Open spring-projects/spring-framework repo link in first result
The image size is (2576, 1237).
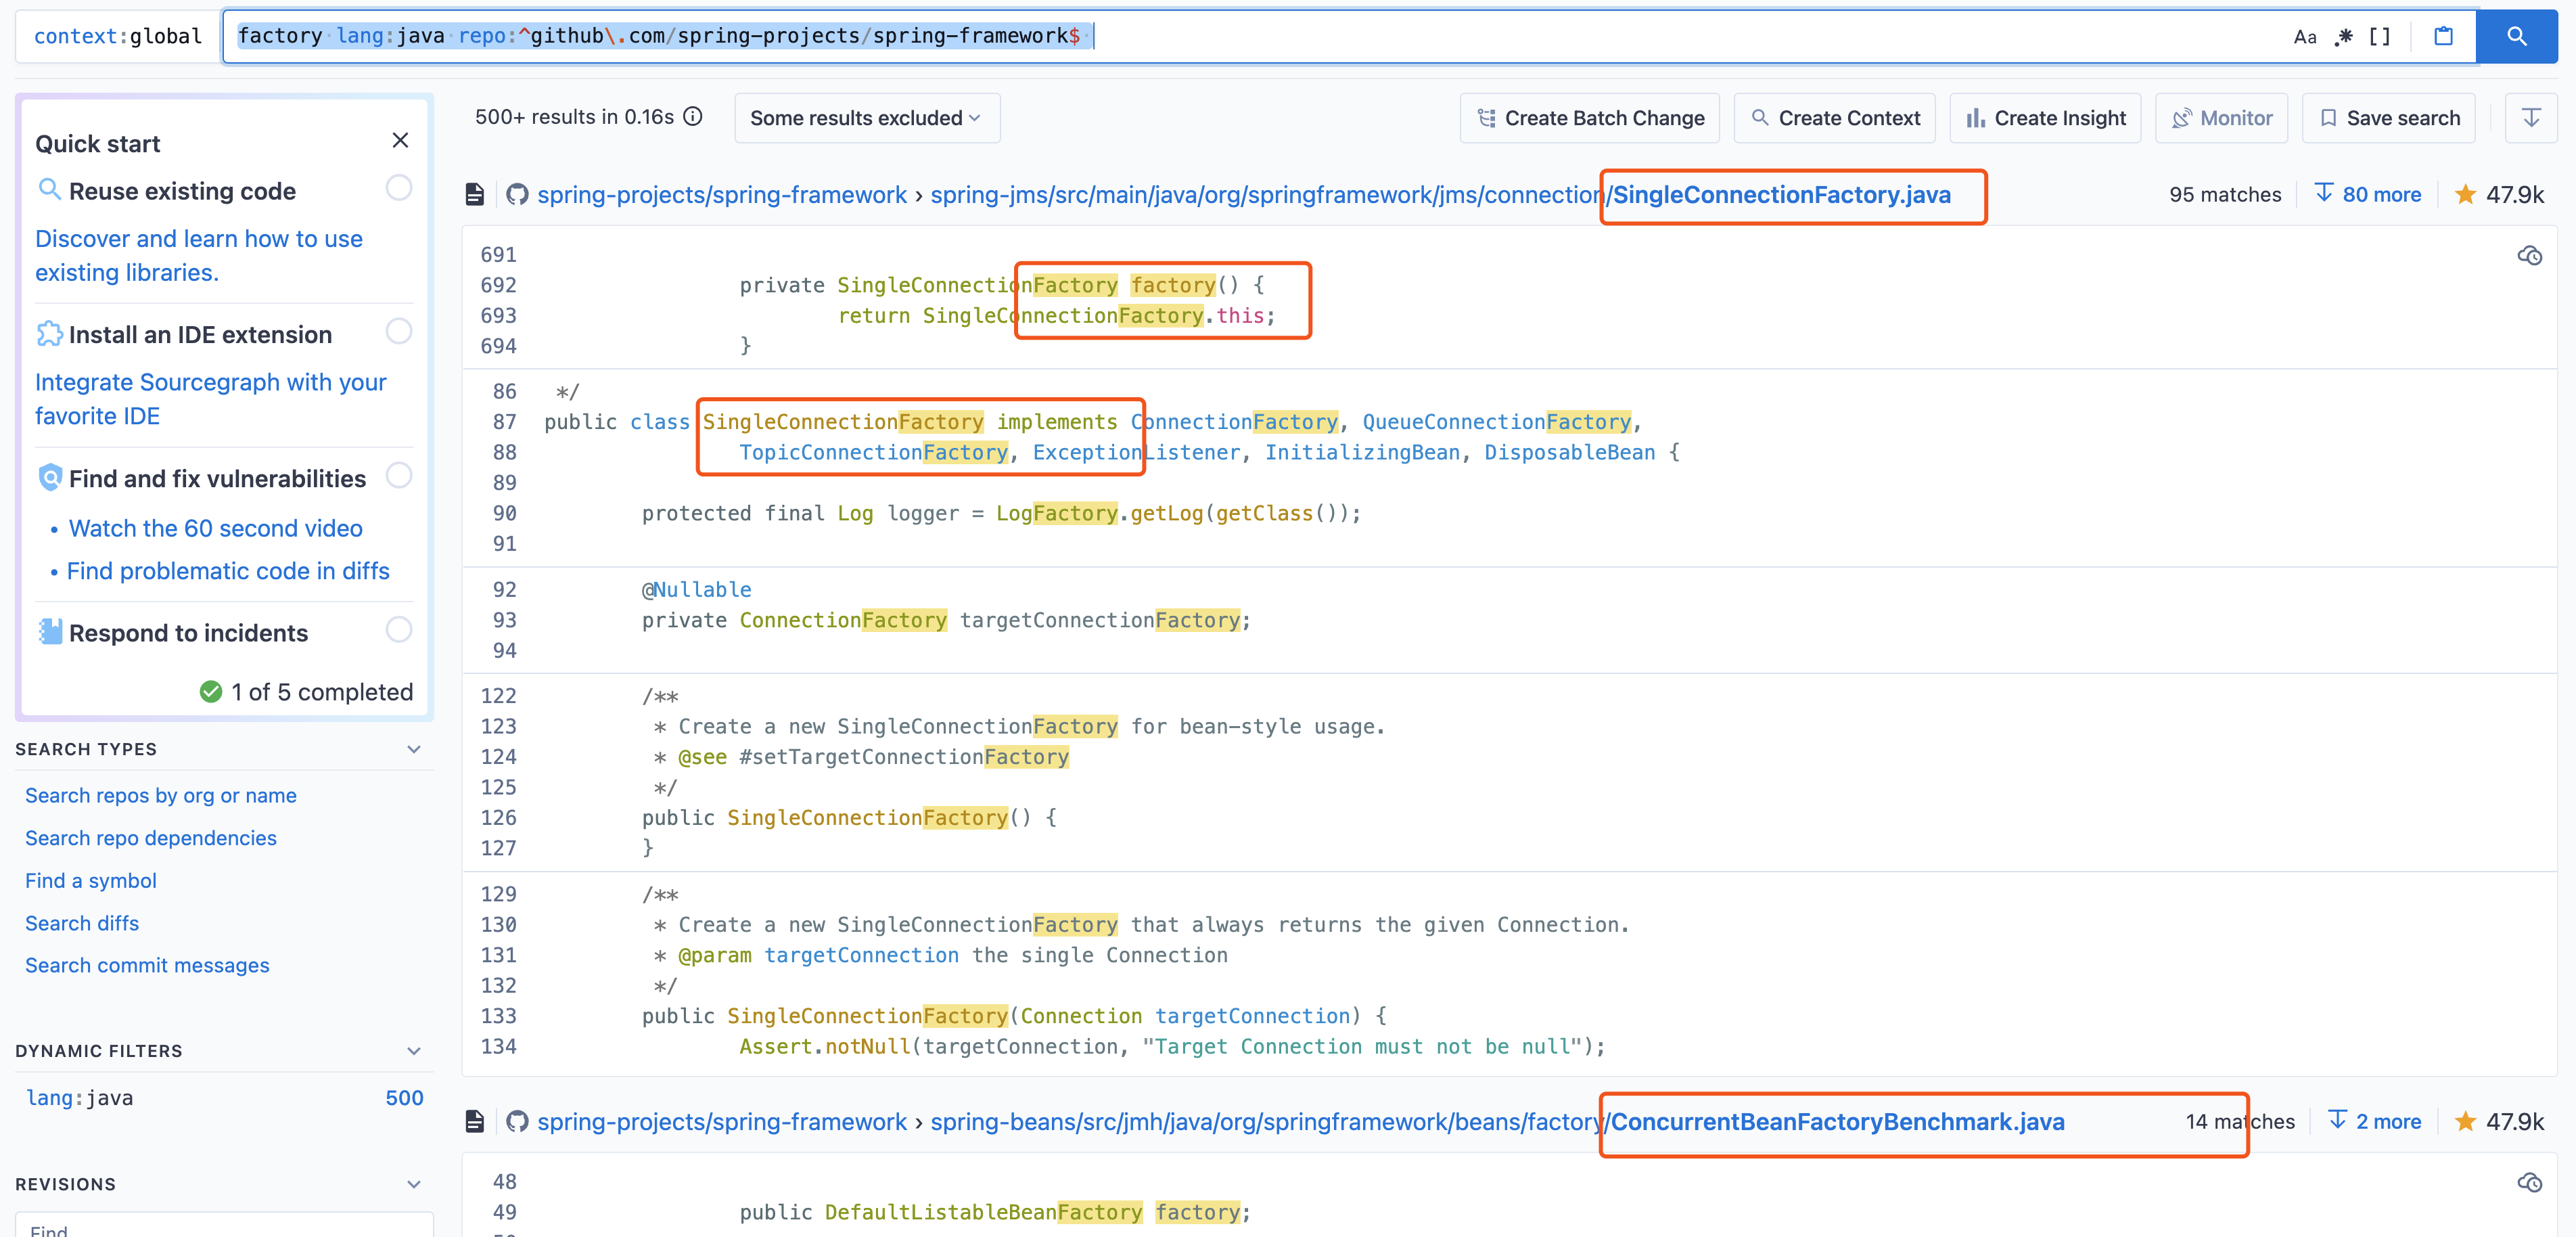pyautogui.click(x=722, y=195)
